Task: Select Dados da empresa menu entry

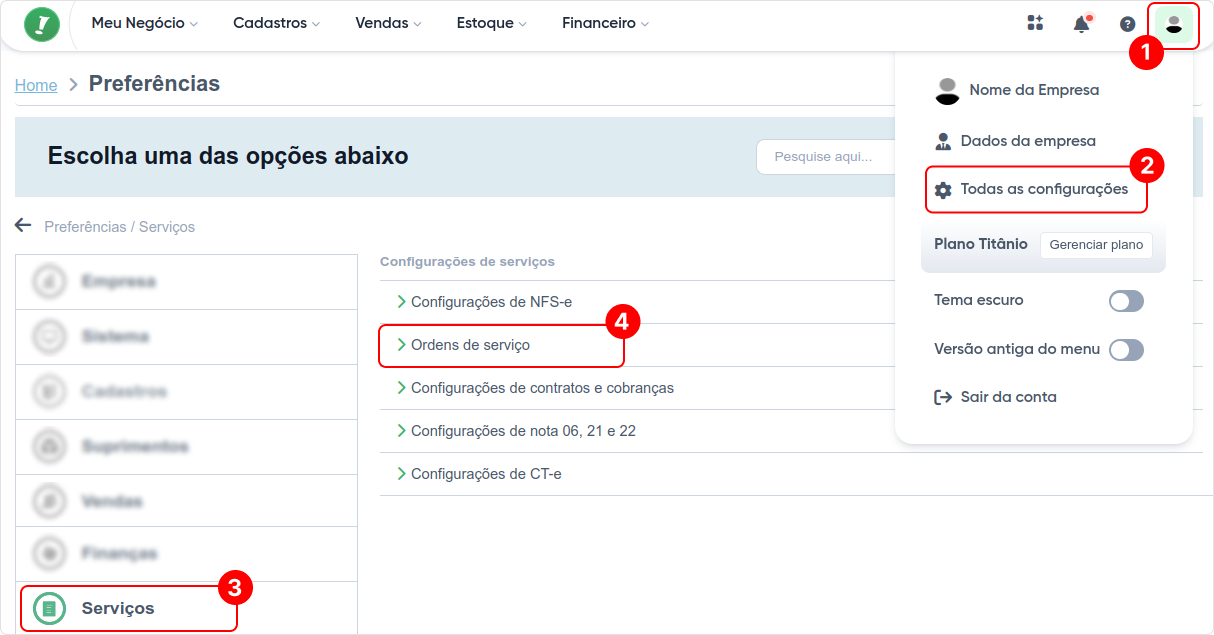Action: click(1015, 141)
